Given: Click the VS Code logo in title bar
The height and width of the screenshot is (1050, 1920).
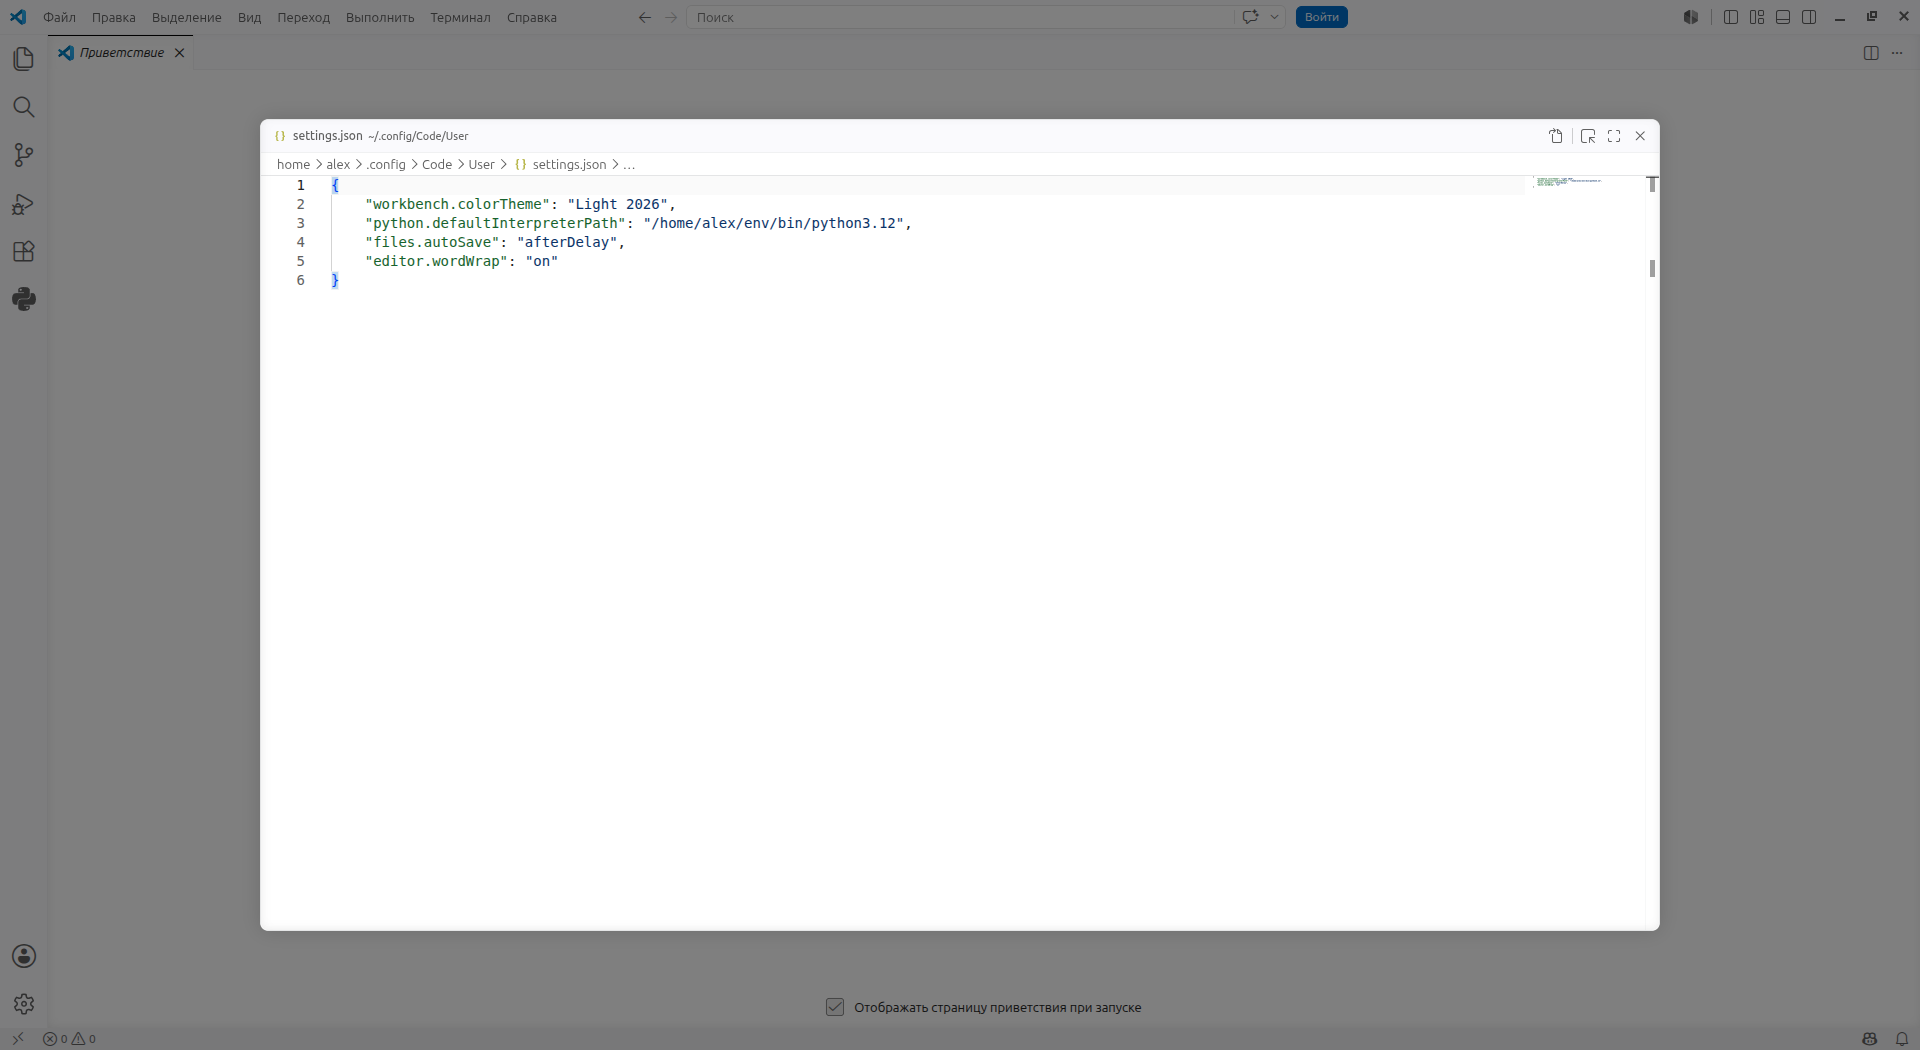Looking at the screenshot, I should click(x=18, y=17).
